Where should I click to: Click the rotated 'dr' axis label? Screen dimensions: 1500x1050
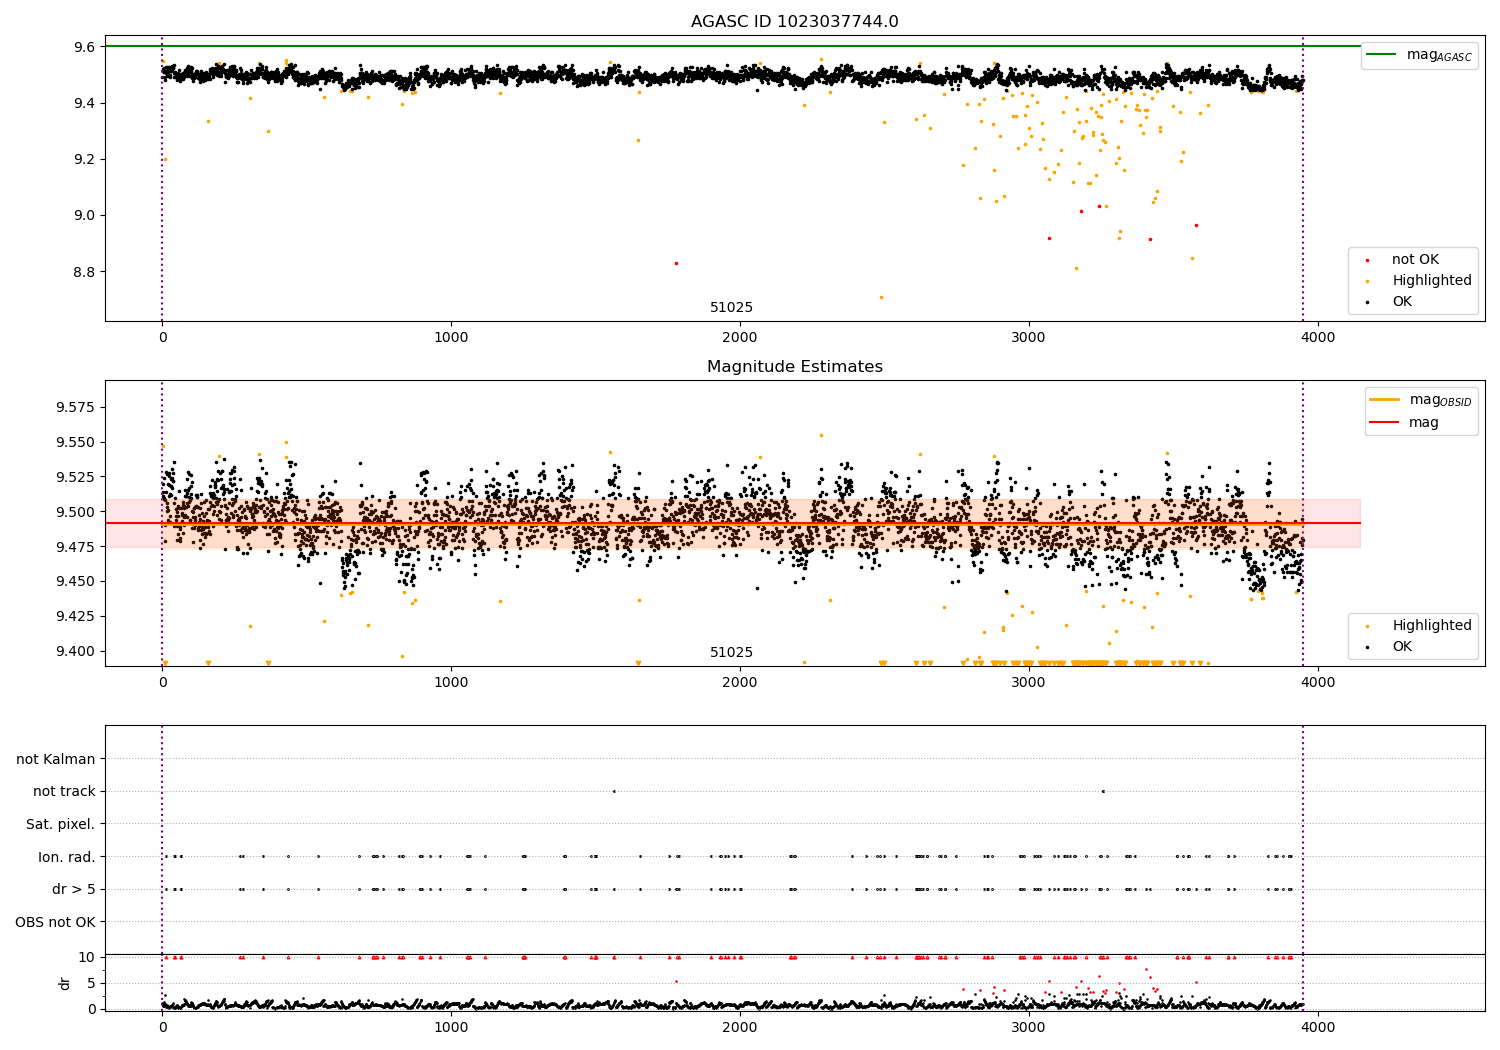pos(65,983)
